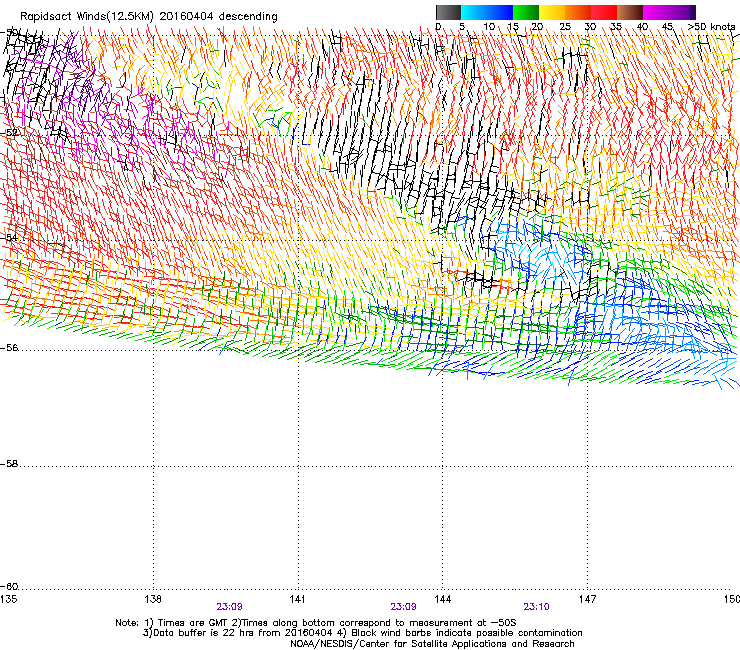Click the gray 0-5 knots color swatch
This screenshot has height=650, width=740.
(448, 12)
